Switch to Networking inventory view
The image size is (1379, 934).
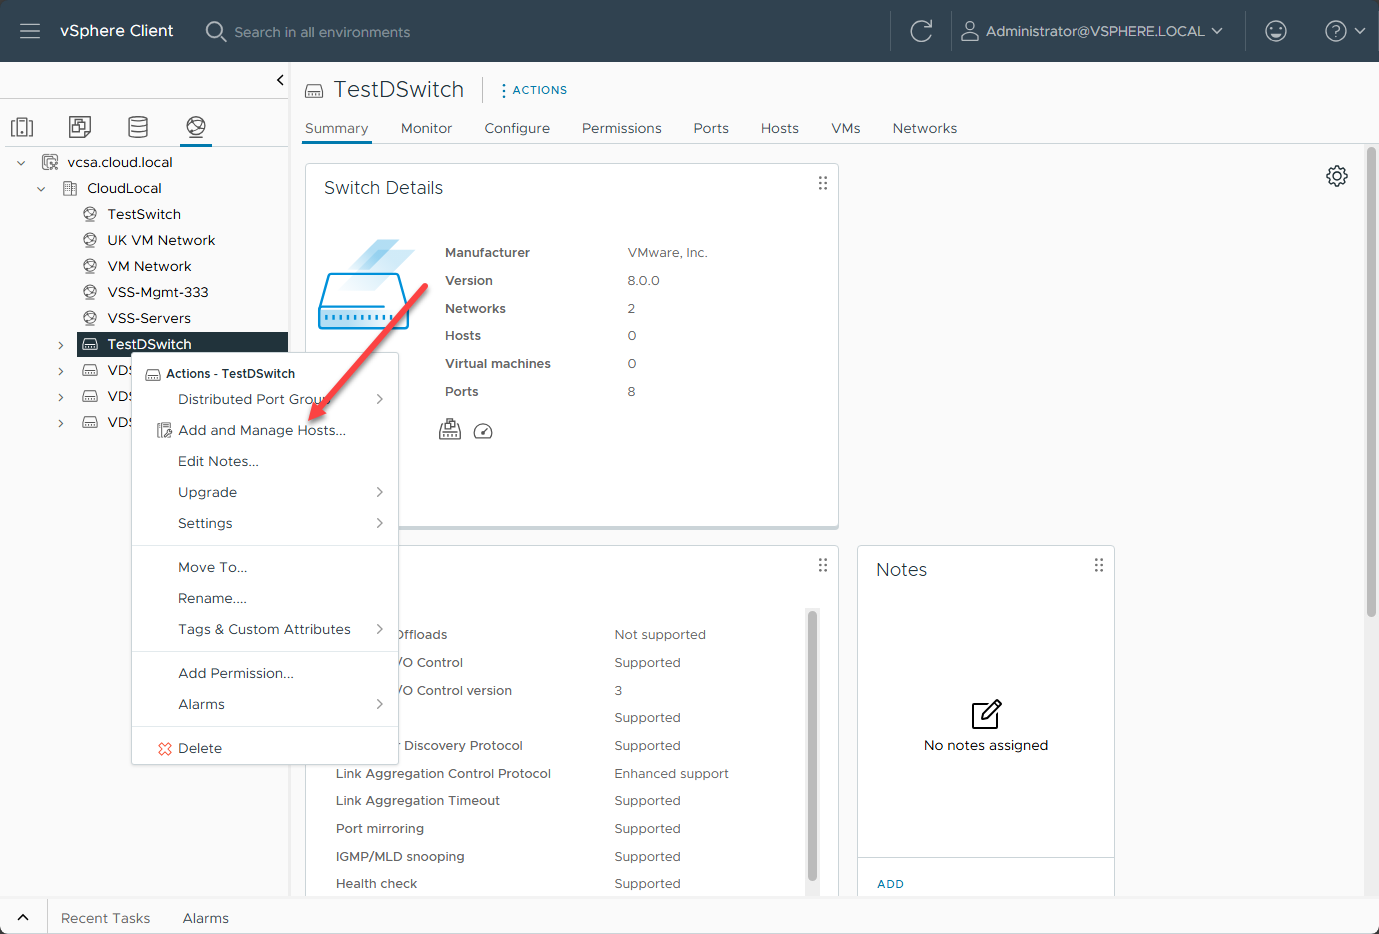coord(196,127)
